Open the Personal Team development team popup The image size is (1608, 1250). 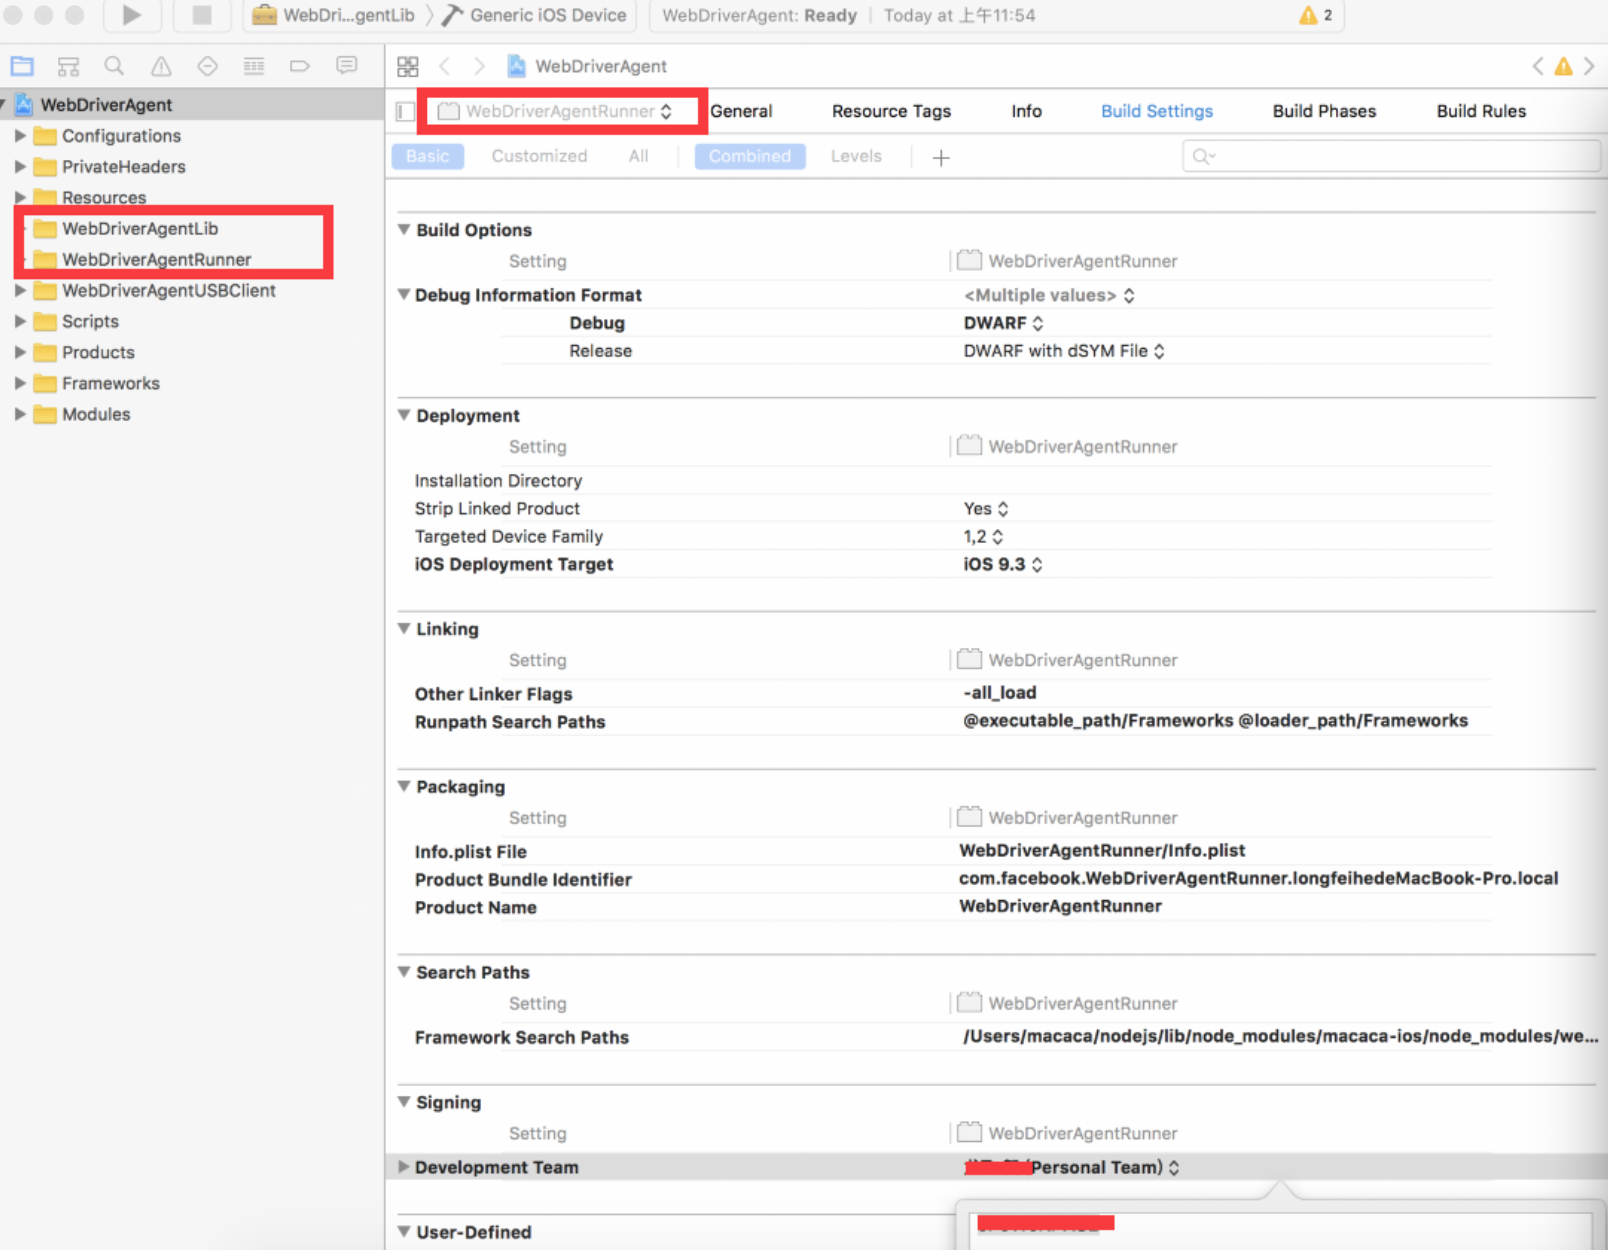click(1072, 1167)
